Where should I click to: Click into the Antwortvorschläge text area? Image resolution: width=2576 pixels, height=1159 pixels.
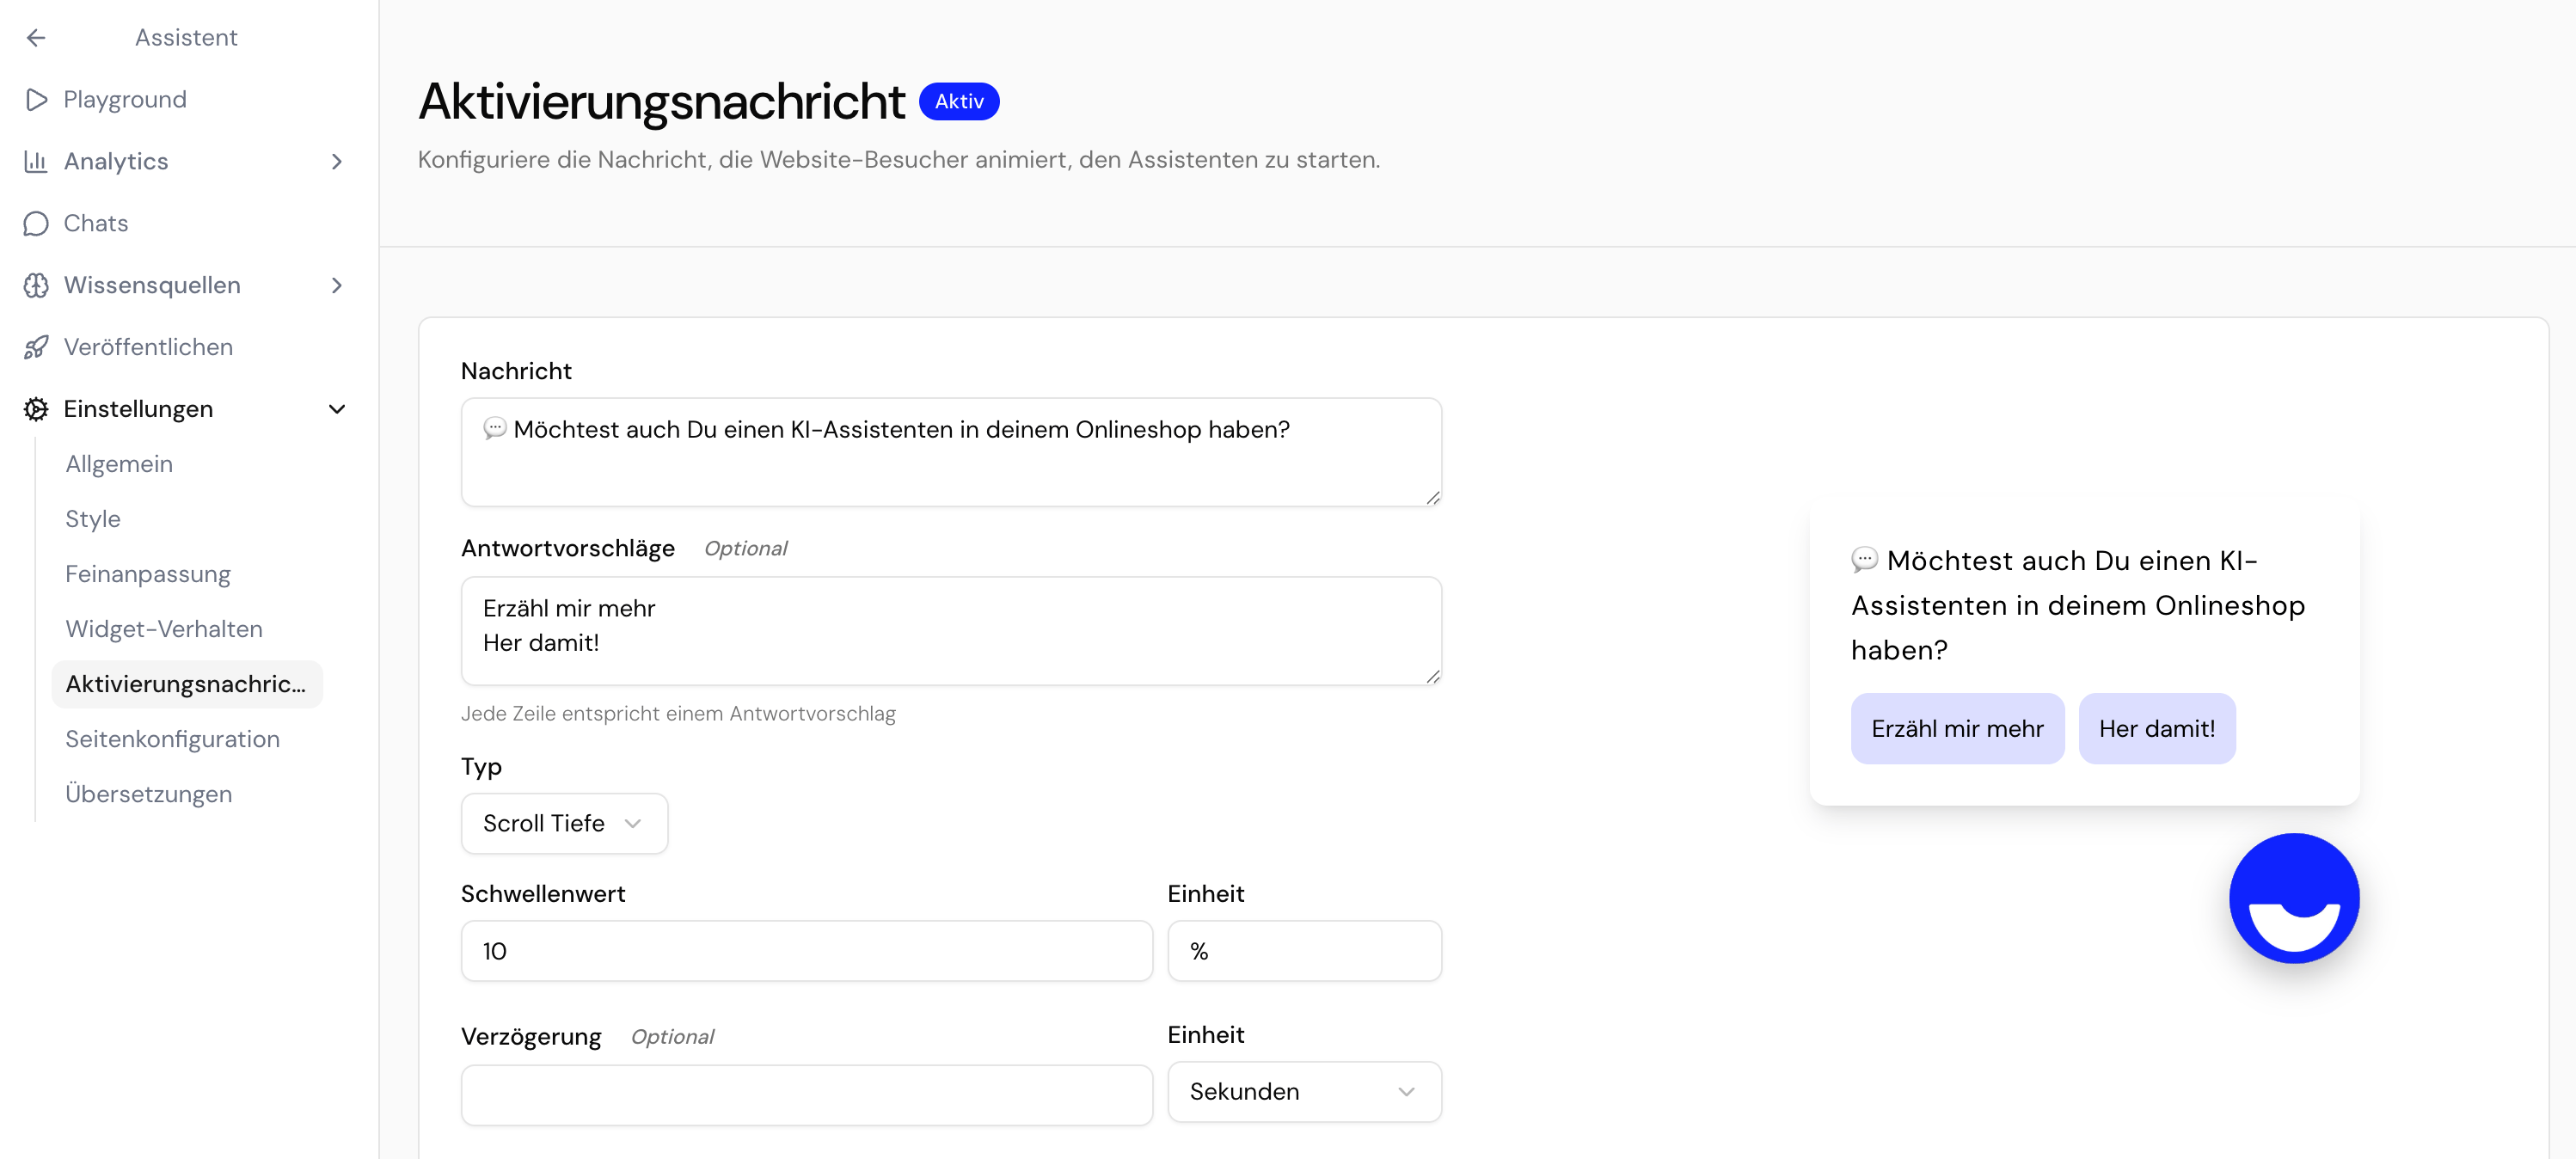coord(950,630)
